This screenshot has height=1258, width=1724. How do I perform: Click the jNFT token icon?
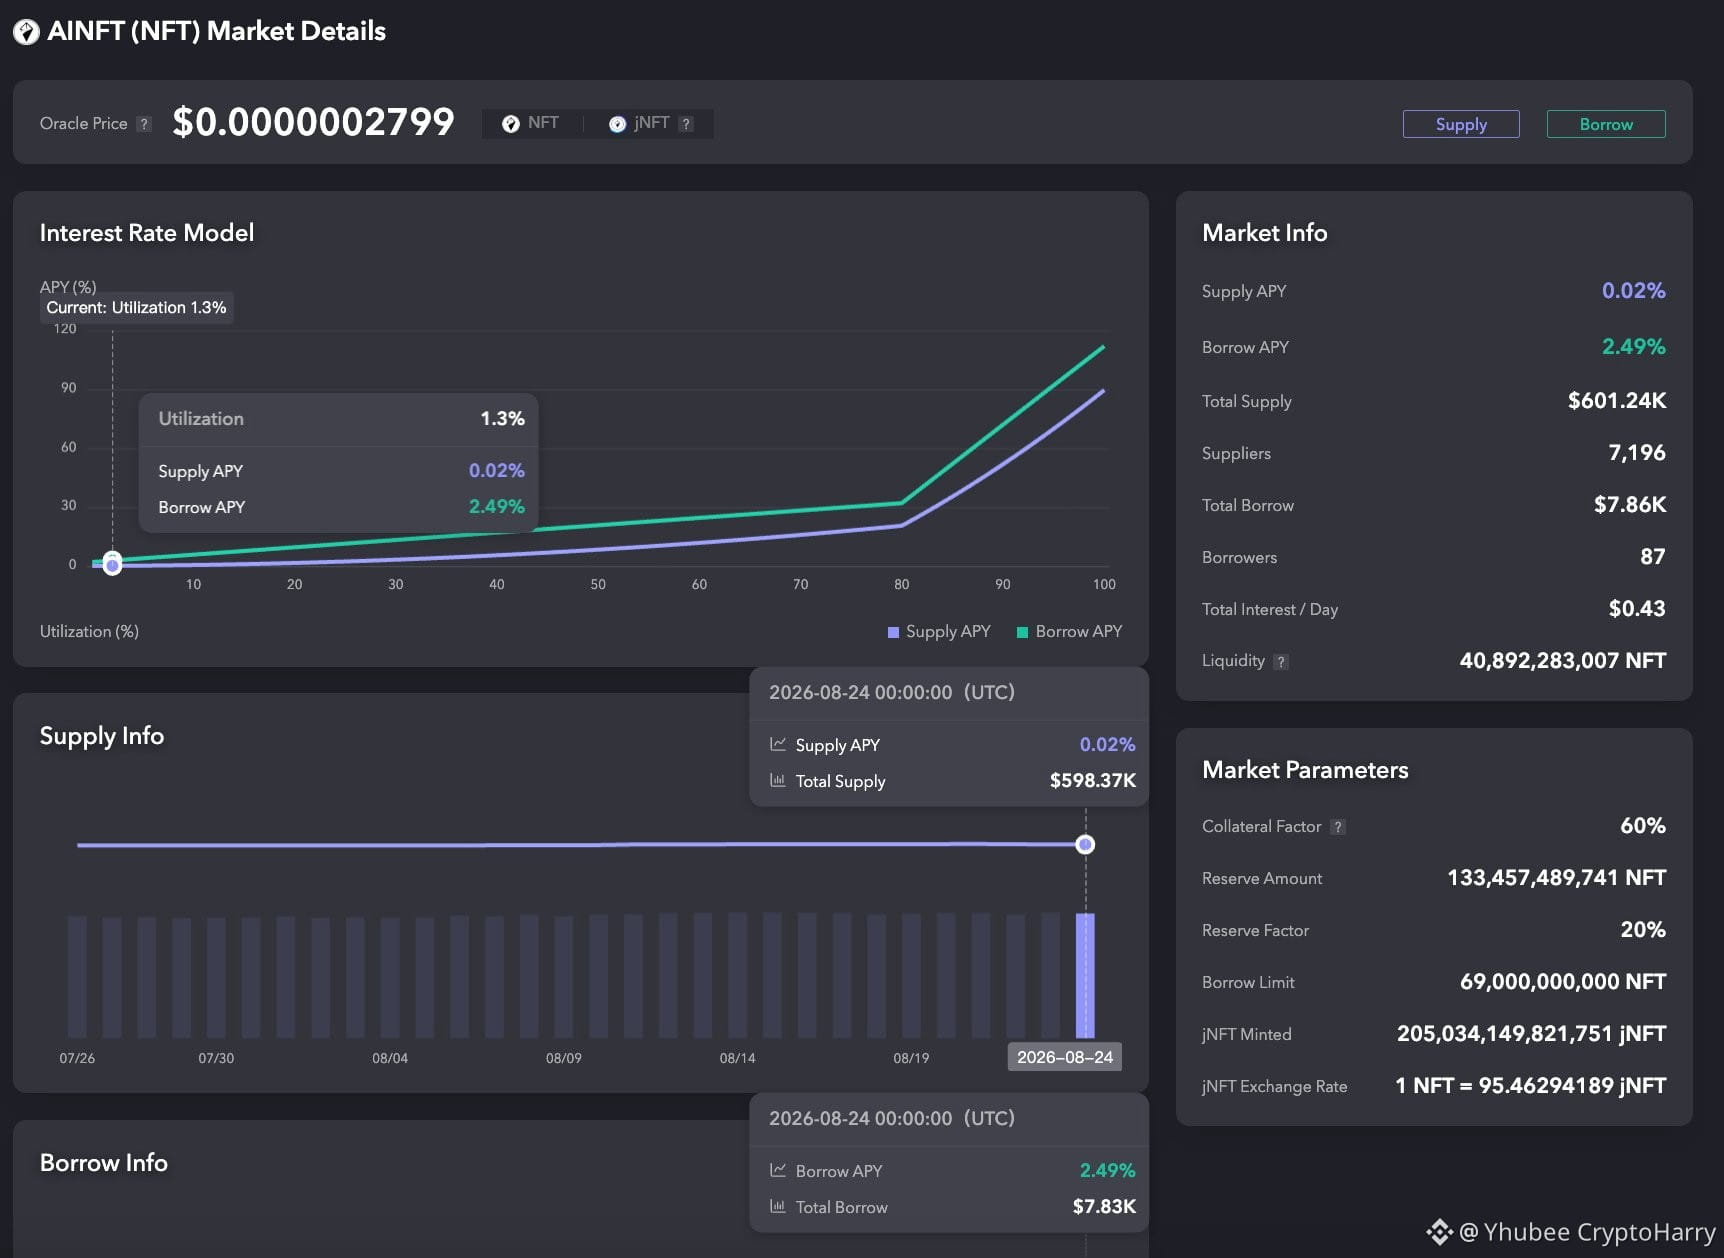click(x=617, y=123)
